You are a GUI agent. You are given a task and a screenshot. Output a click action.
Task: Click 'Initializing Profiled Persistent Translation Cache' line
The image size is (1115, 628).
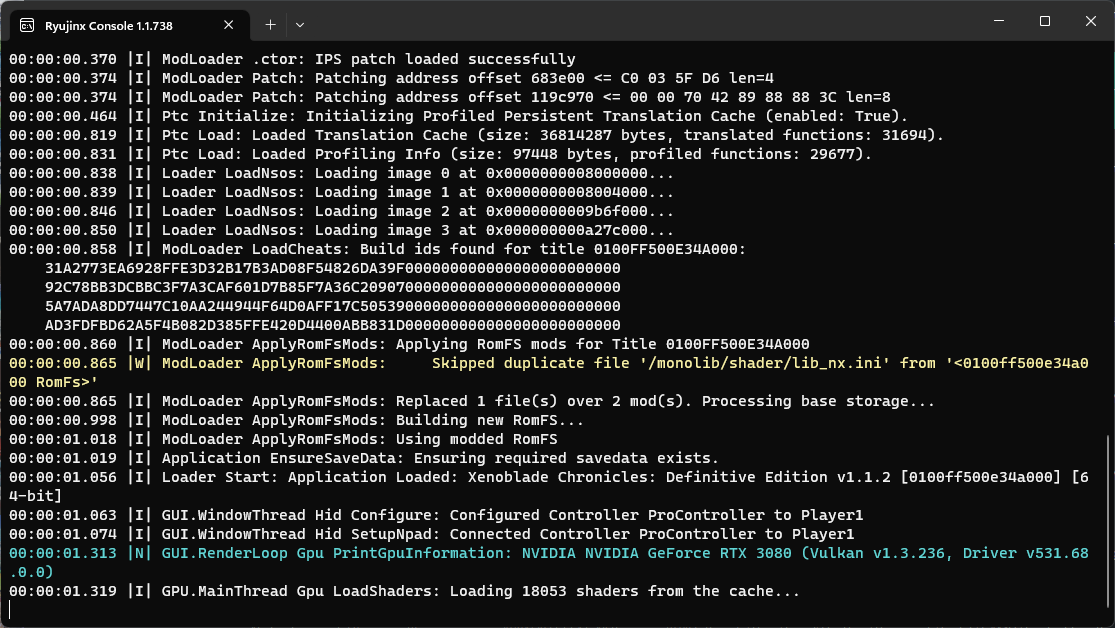[x=459, y=116]
